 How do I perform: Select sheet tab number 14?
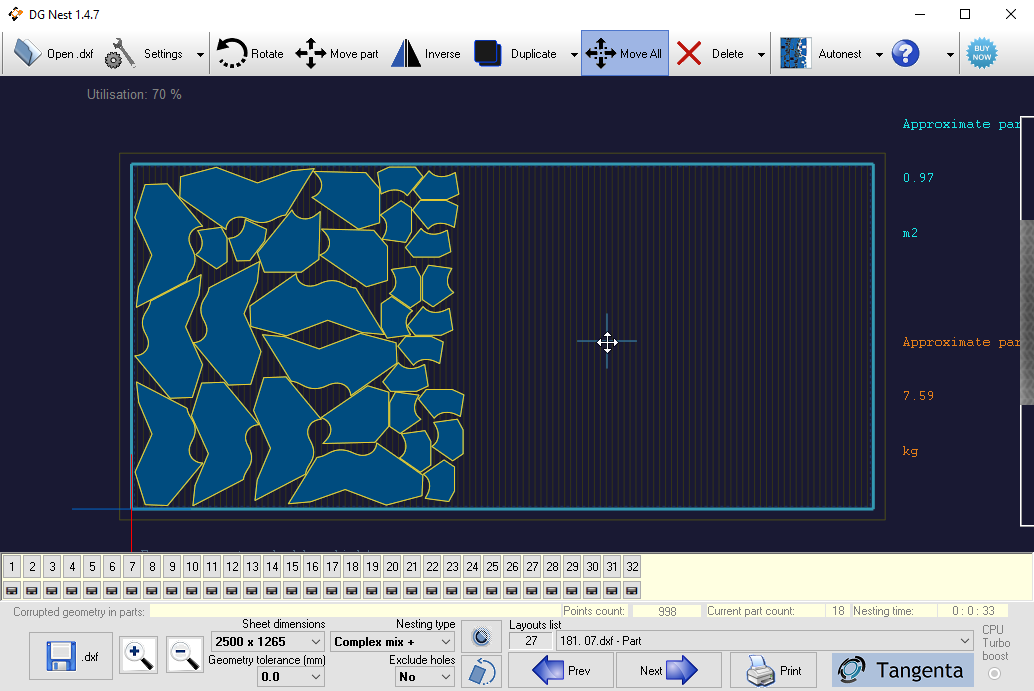click(271, 567)
